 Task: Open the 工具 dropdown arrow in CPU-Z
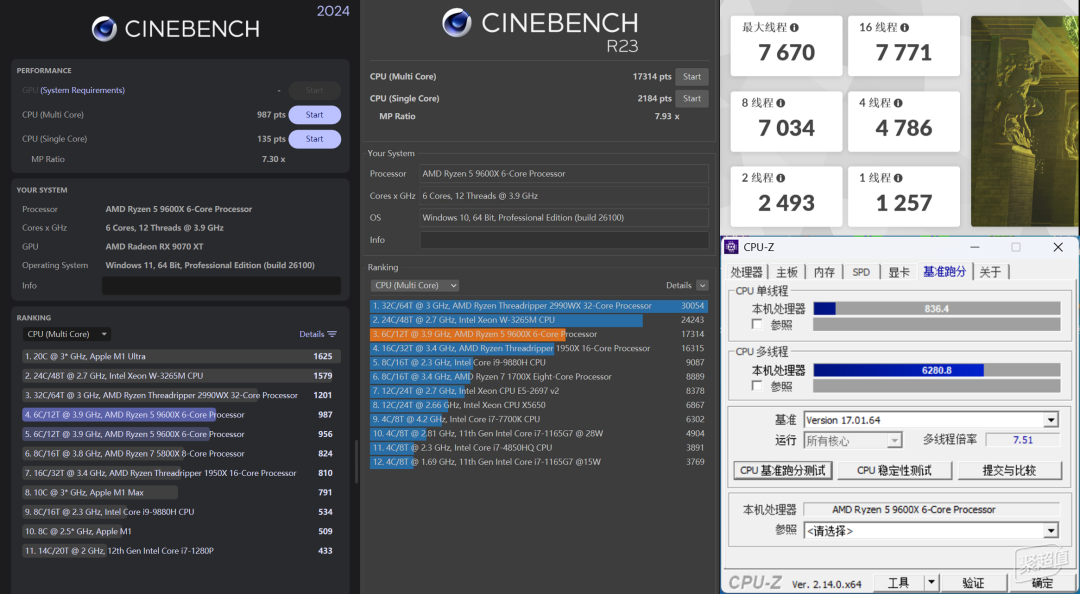pos(931,583)
